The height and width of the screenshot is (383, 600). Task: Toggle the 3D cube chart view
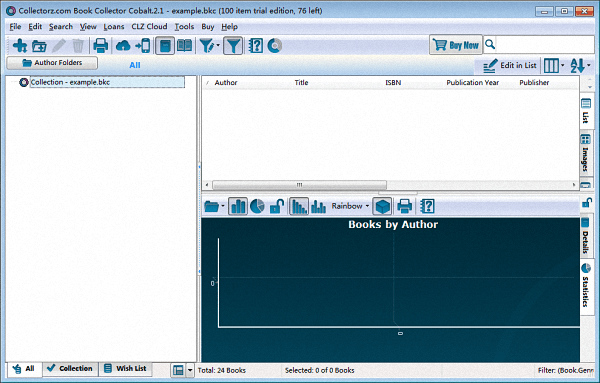coord(382,207)
